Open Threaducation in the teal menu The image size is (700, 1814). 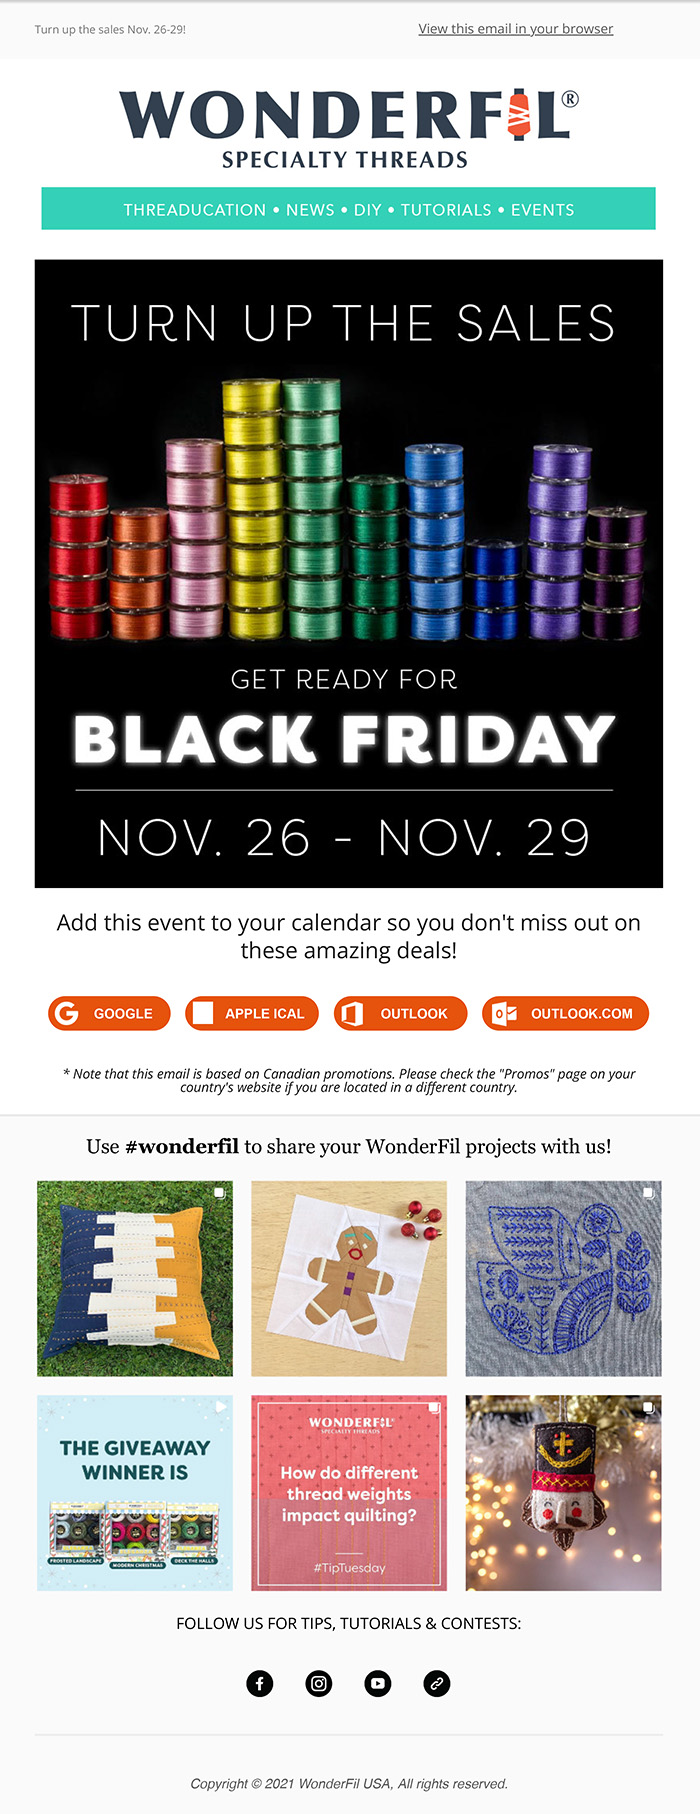195,210
